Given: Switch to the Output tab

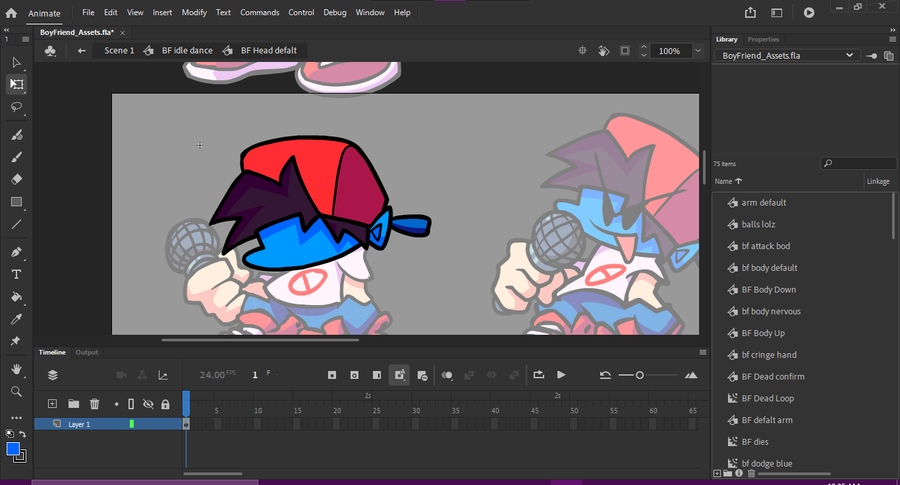Looking at the screenshot, I should (x=87, y=352).
